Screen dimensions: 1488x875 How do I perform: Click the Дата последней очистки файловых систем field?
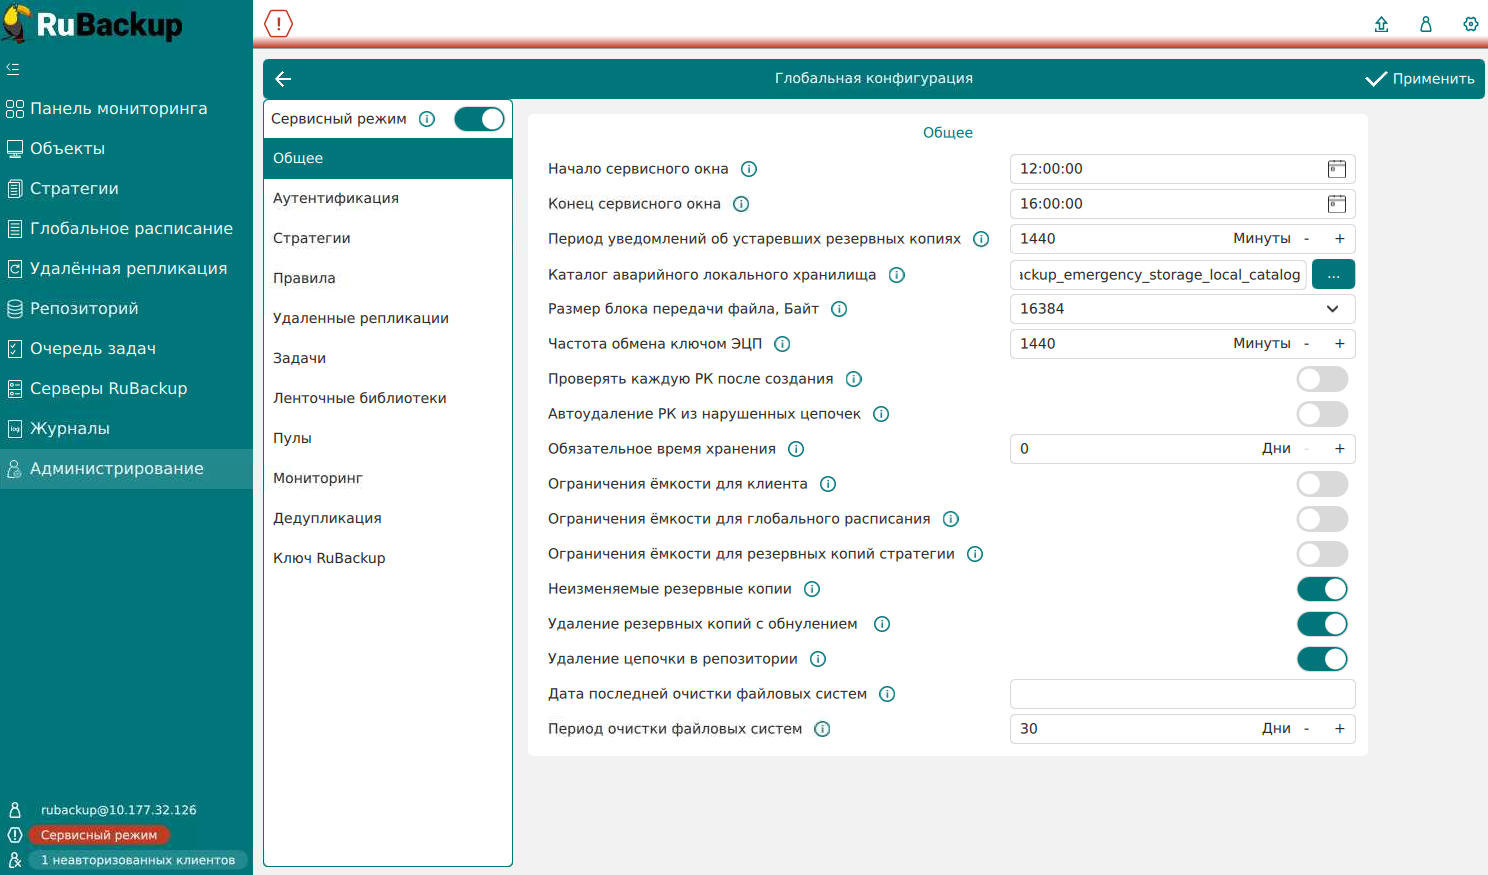pyautogui.click(x=1182, y=694)
